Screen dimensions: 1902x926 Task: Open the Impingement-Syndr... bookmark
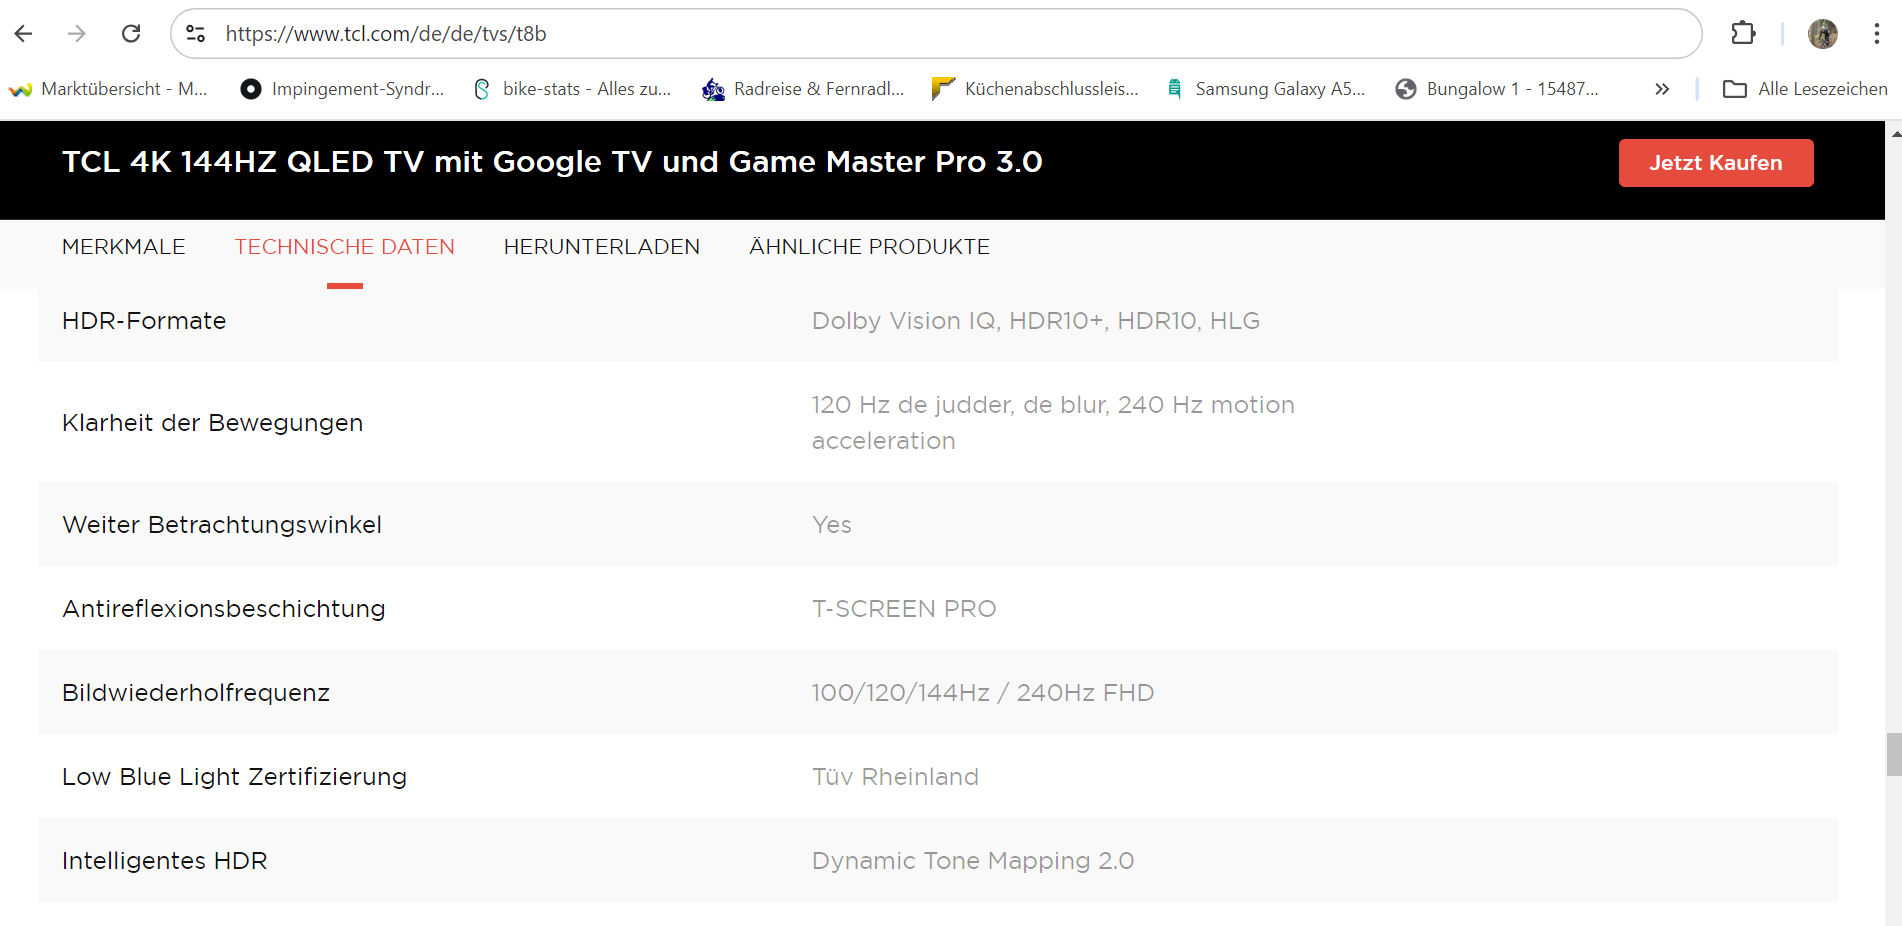click(343, 89)
